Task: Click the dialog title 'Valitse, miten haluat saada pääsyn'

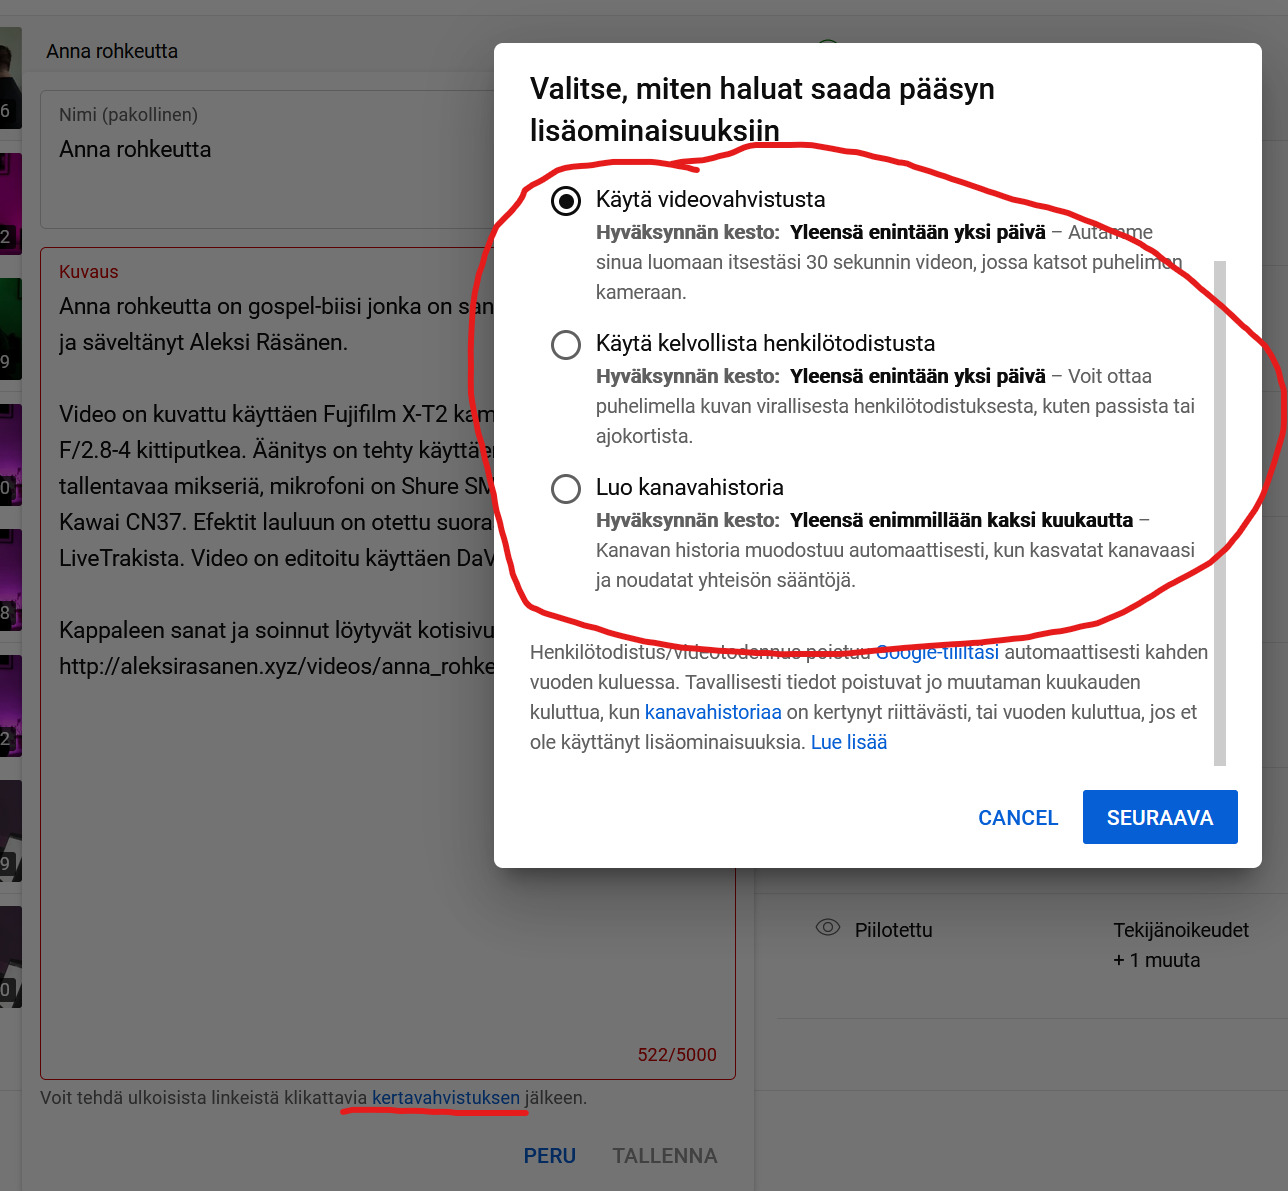Action: click(x=762, y=89)
